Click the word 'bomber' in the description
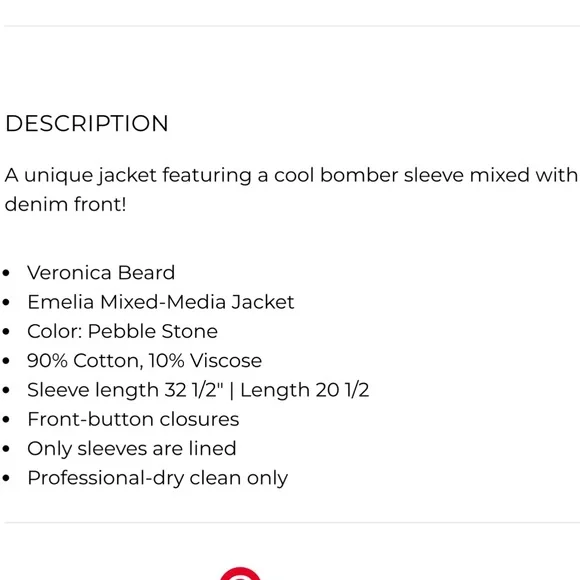 click(359, 175)
